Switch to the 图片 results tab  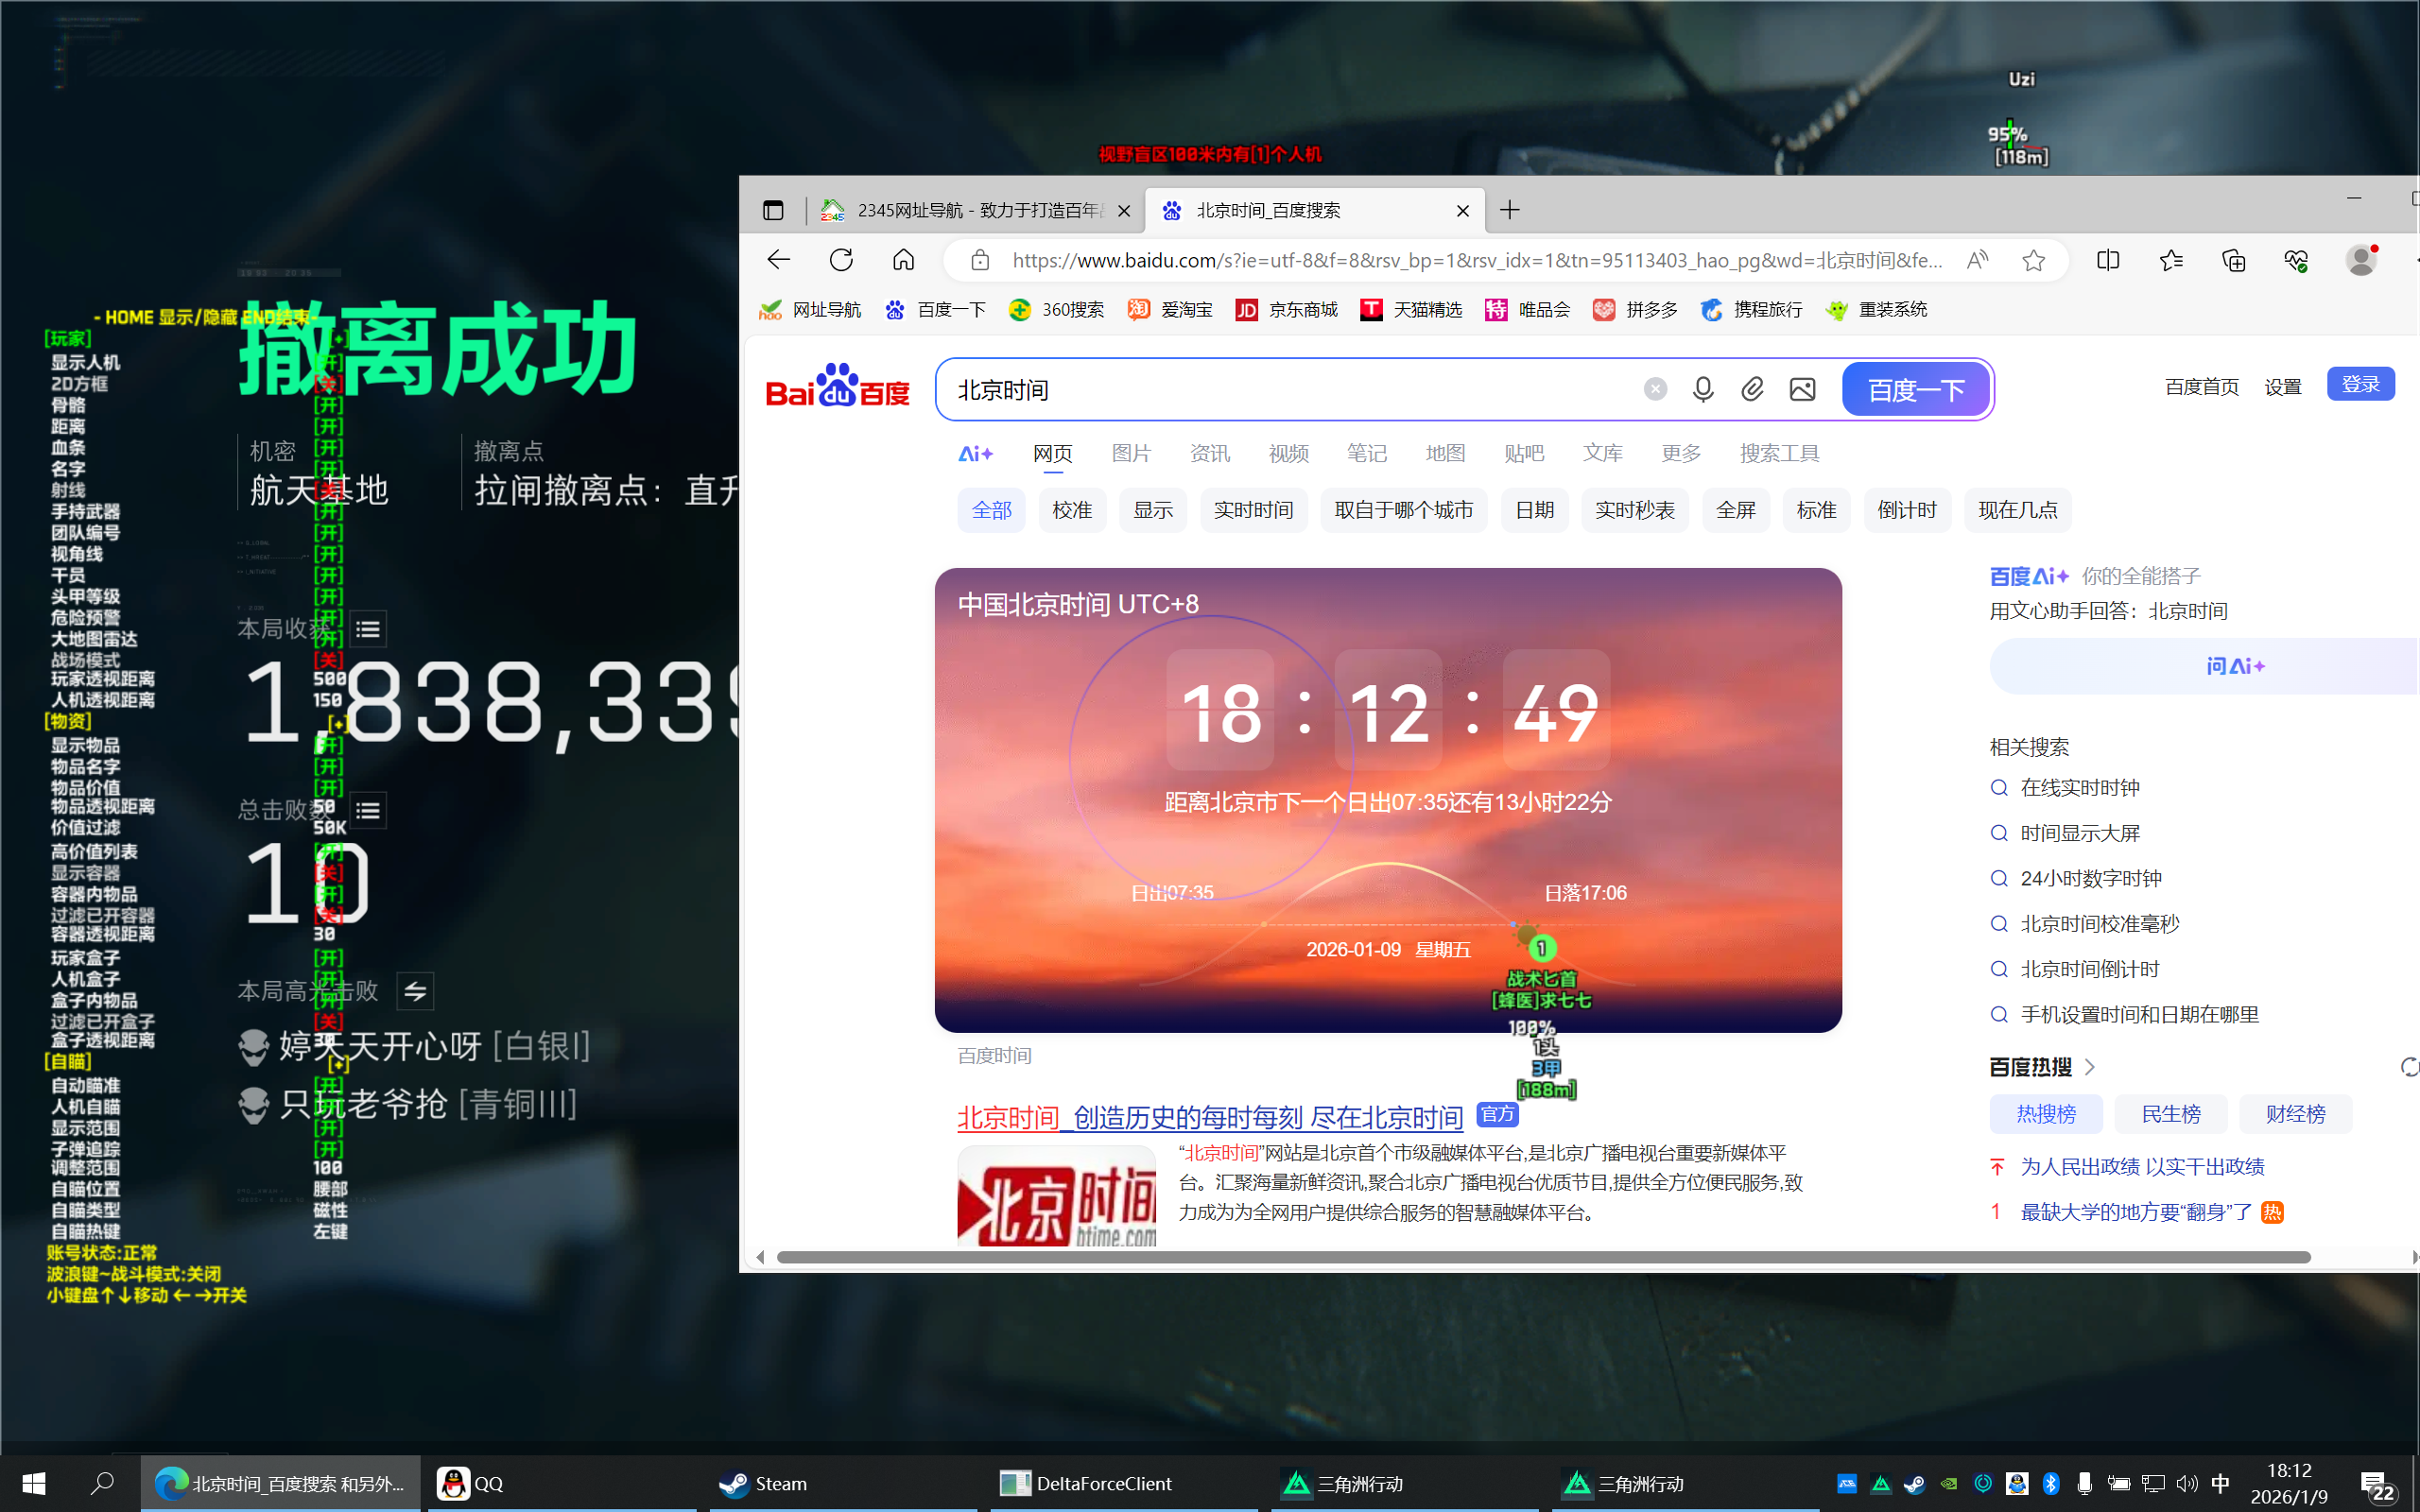(x=1130, y=453)
